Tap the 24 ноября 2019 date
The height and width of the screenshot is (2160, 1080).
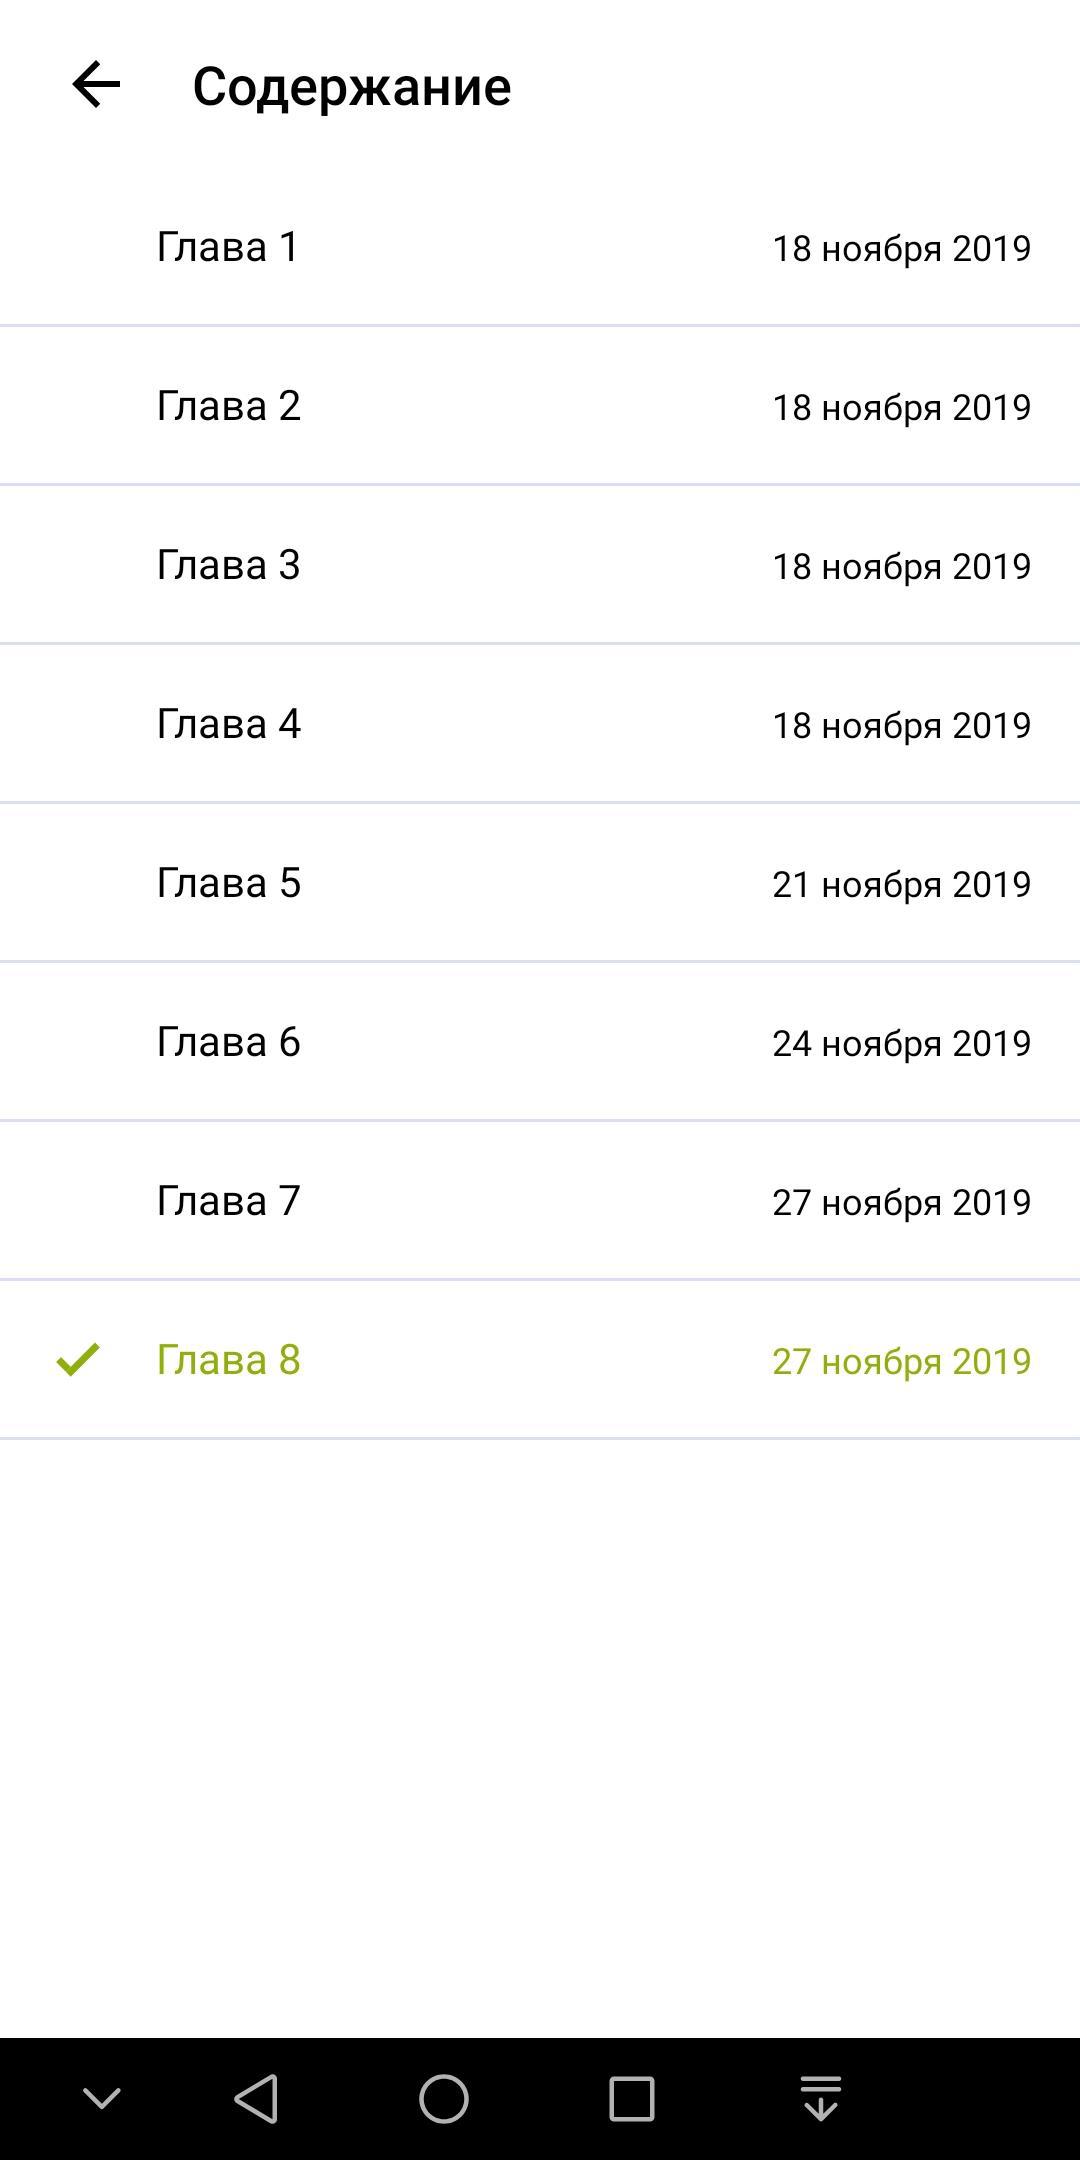tap(901, 1043)
